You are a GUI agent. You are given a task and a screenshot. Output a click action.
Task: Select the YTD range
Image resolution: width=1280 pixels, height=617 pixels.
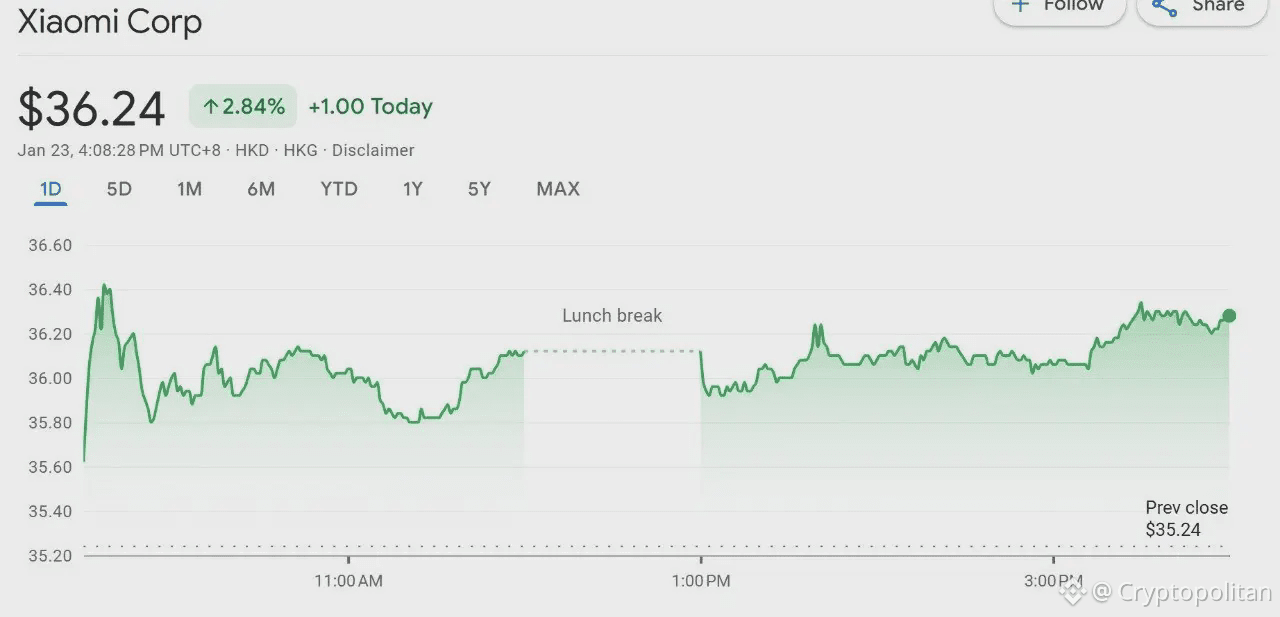pyautogui.click(x=339, y=189)
